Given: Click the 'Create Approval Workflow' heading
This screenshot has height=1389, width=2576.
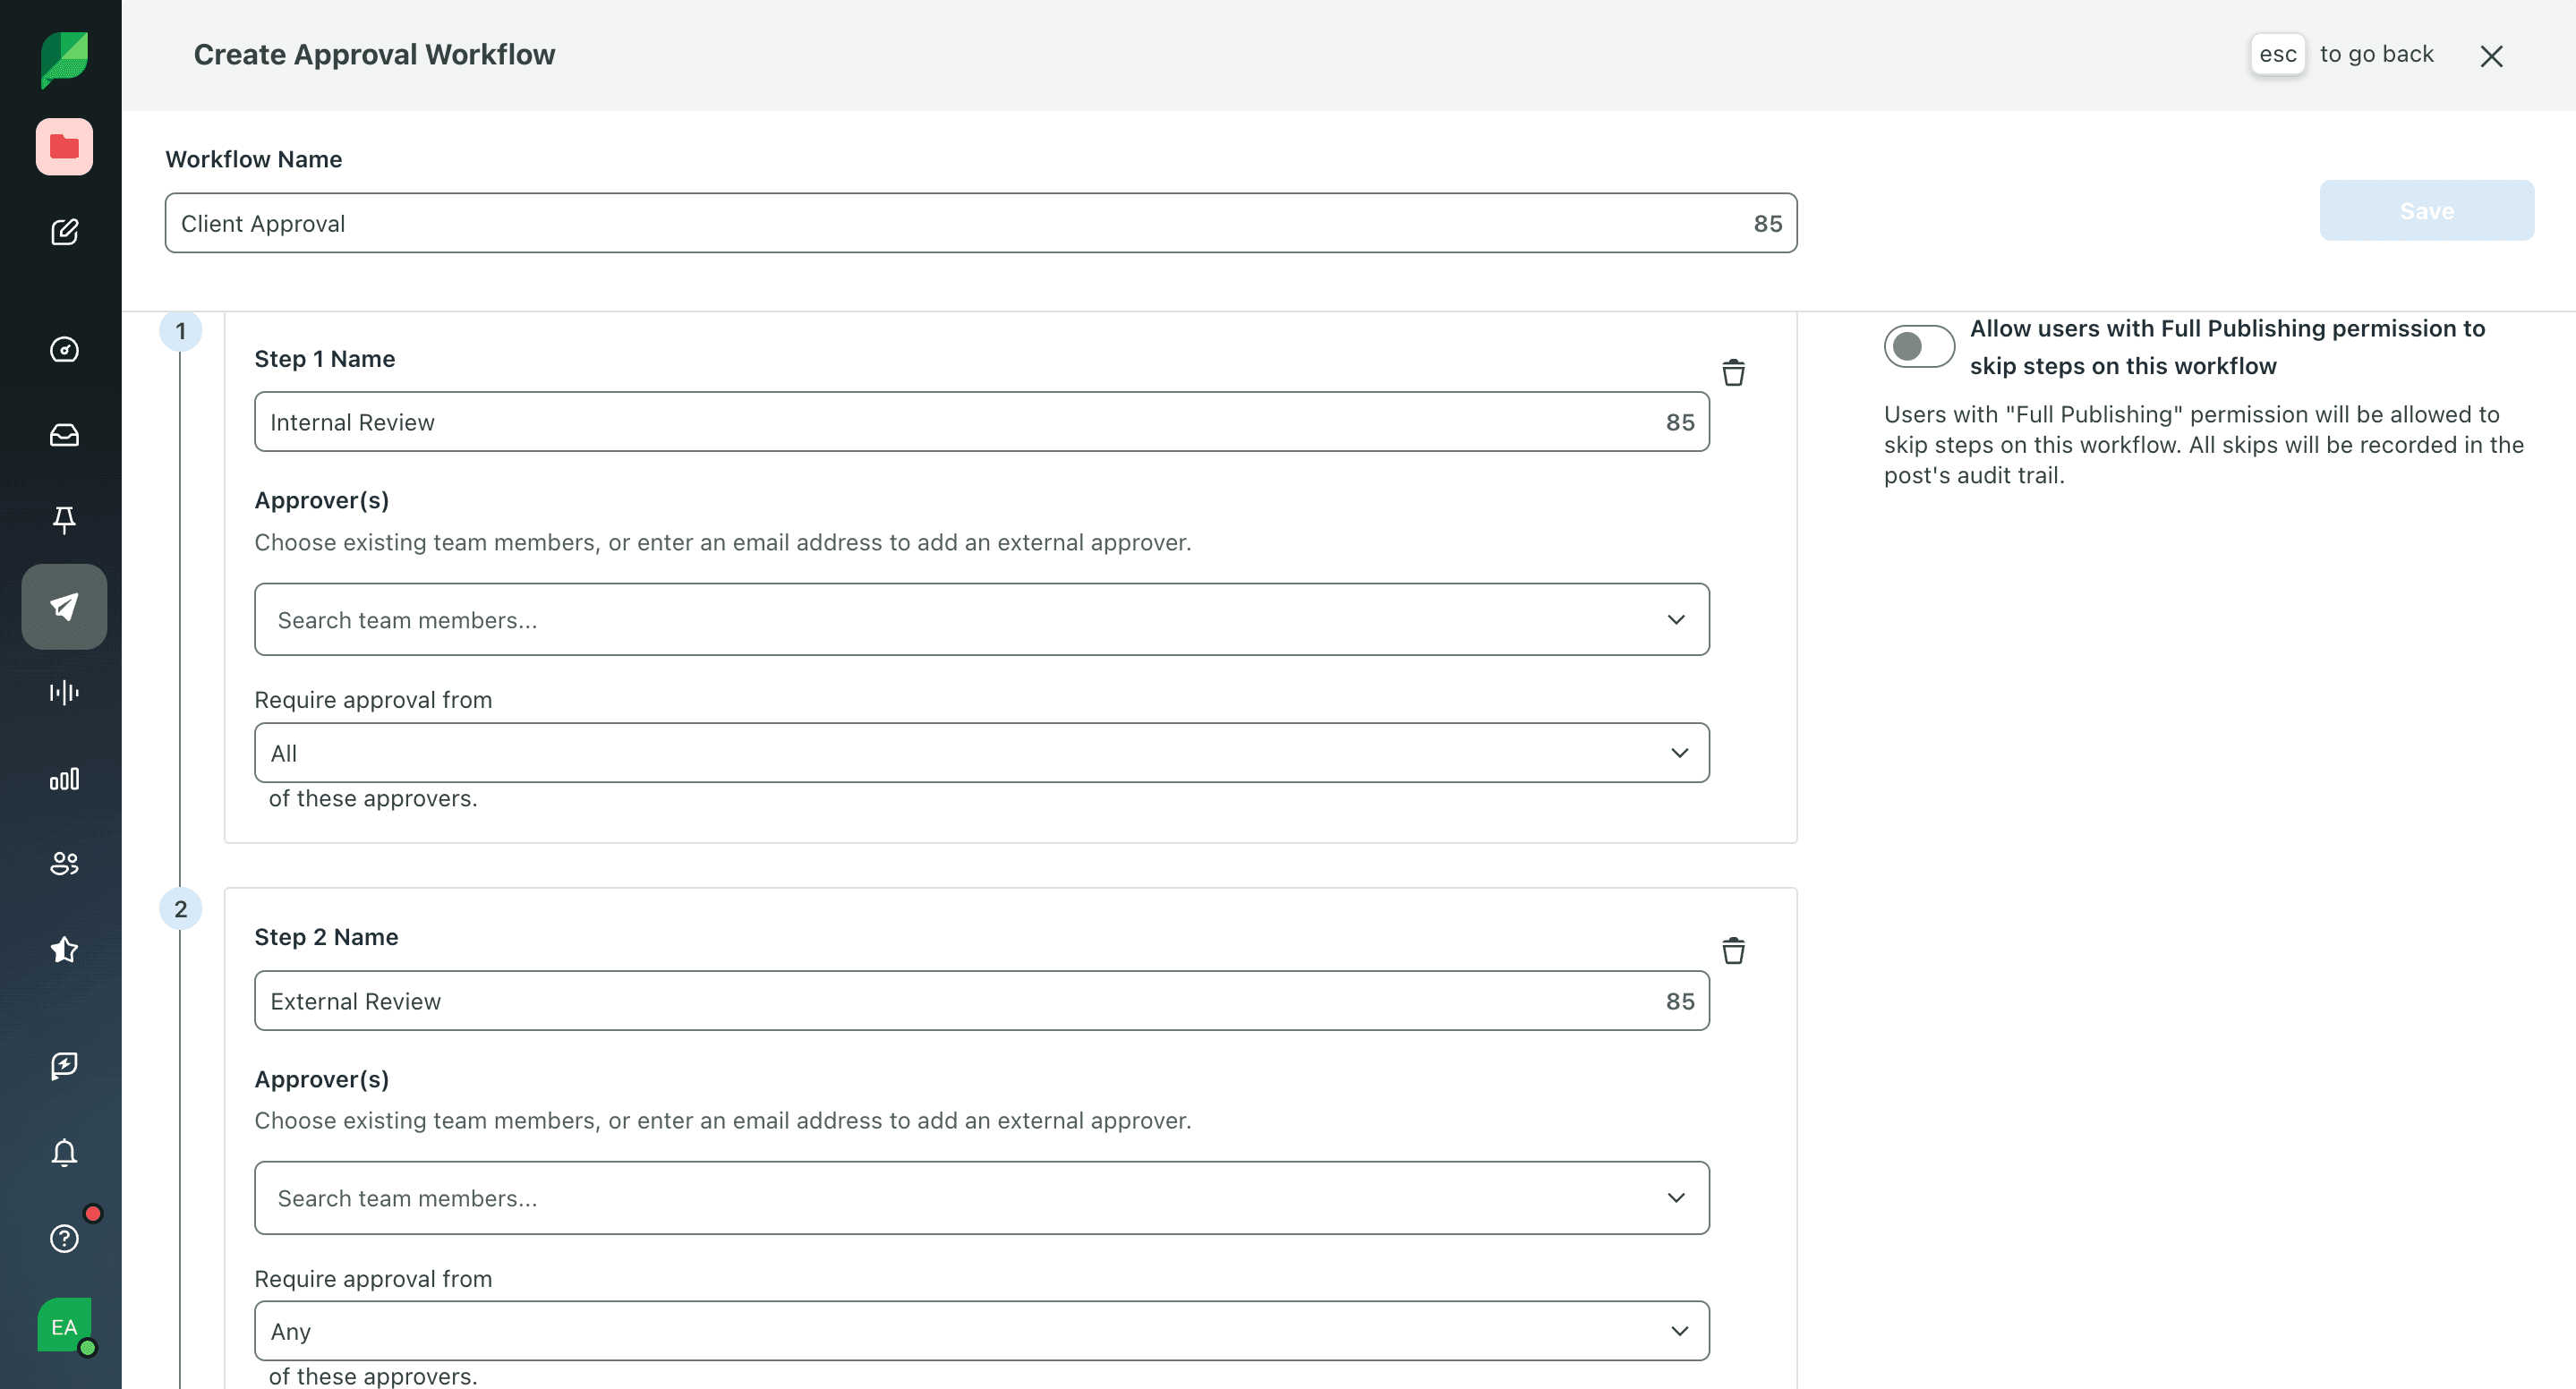Looking at the screenshot, I should pos(374,54).
